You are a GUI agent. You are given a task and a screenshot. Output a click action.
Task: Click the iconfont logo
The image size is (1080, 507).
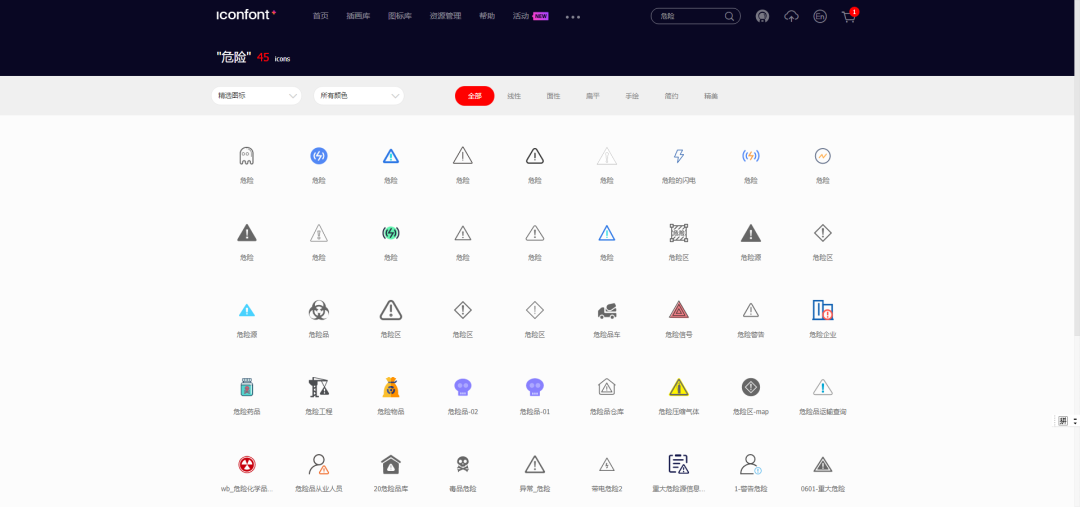coord(246,15)
